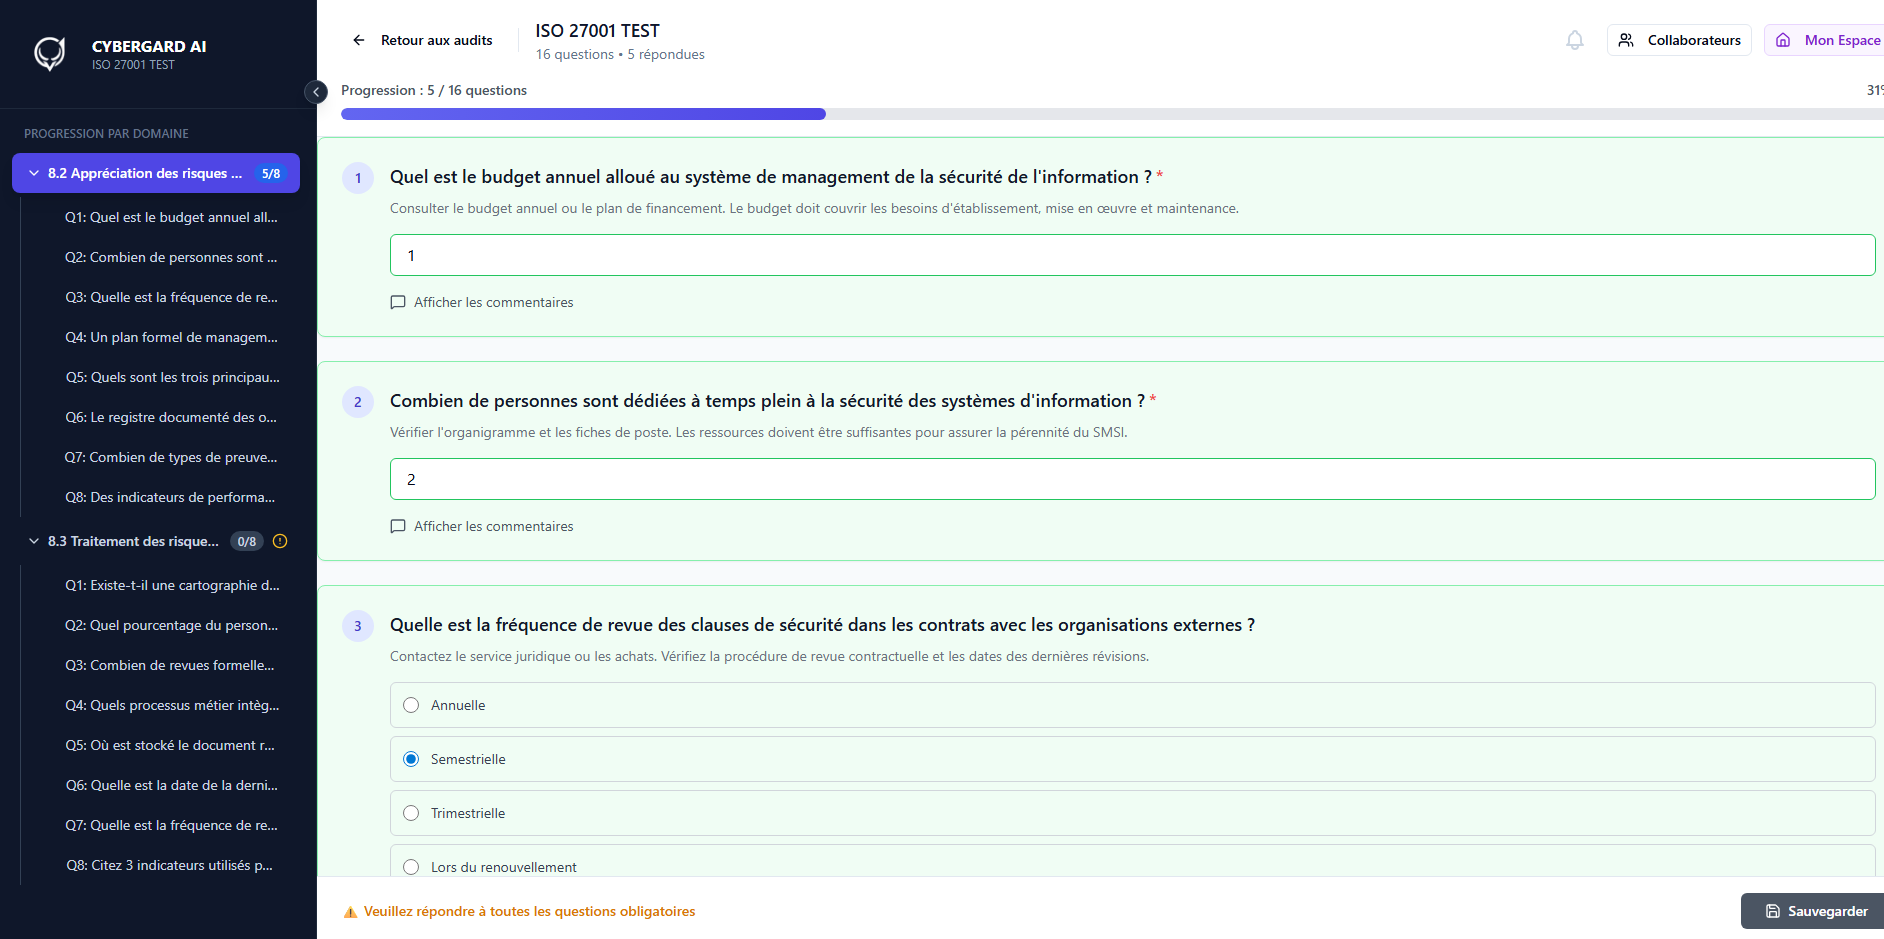Click comment bubble icon under question 1

tap(398, 302)
